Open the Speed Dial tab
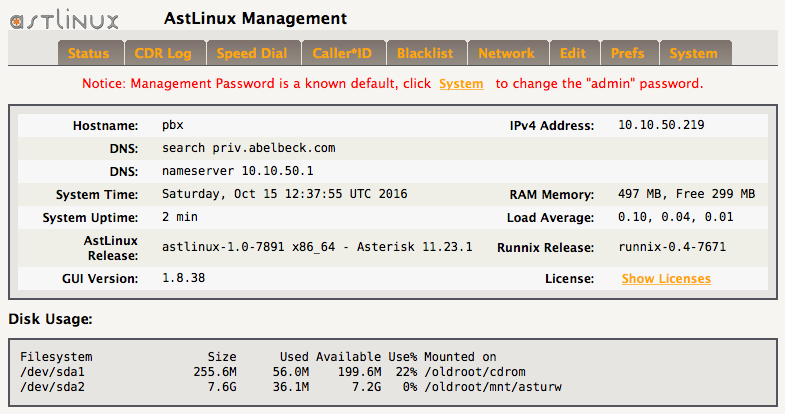The image size is (785, 414). tap(252, 53)
